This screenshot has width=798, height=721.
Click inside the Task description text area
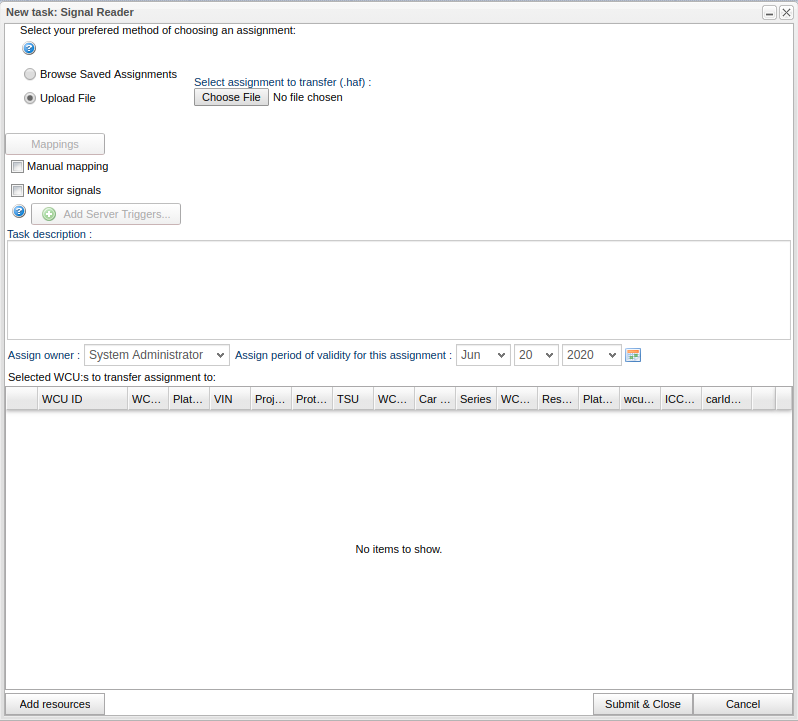click(398, 290)
